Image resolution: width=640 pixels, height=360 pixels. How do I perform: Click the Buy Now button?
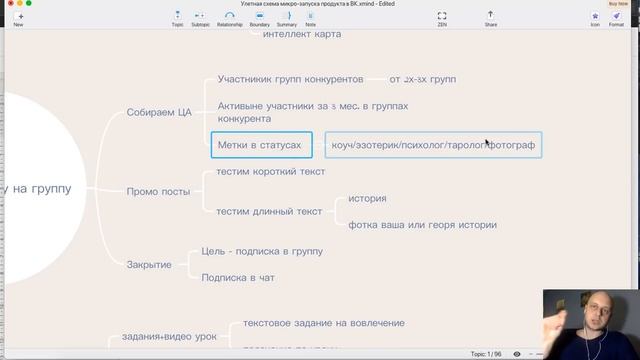[618, 4]
